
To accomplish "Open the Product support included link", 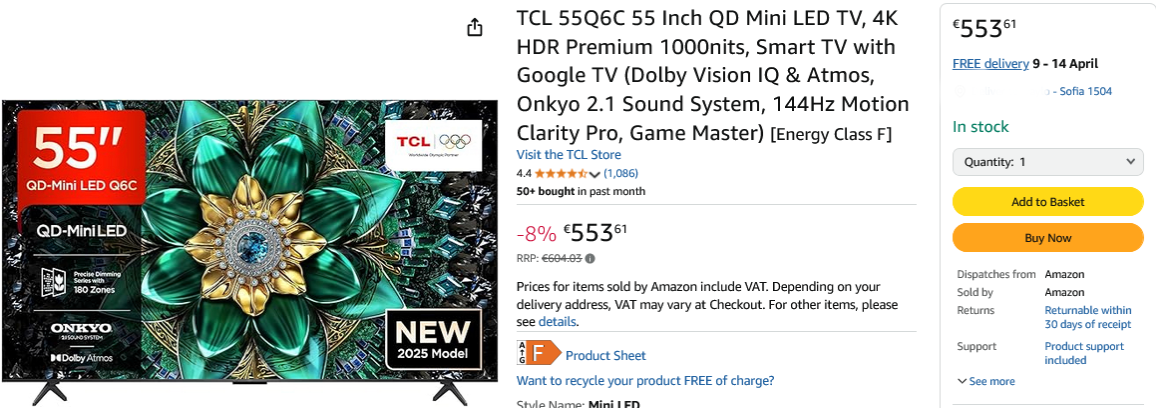I will pyautogui.click(x=1084, y=353).
